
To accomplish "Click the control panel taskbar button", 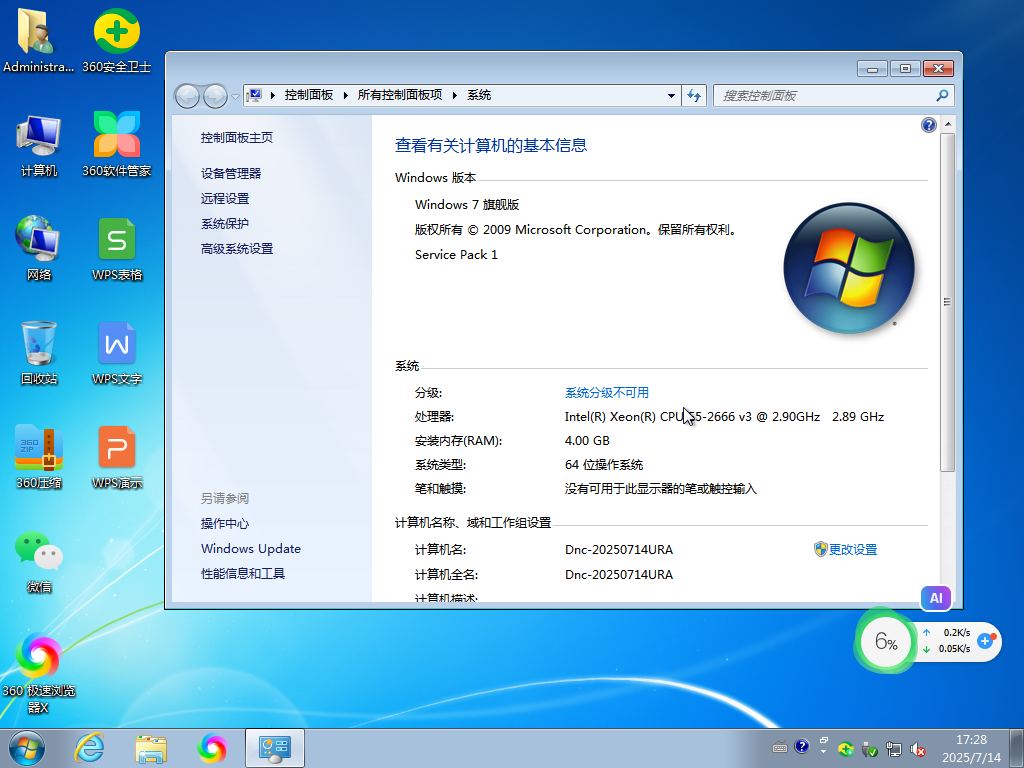I will [x=275, y=748].
